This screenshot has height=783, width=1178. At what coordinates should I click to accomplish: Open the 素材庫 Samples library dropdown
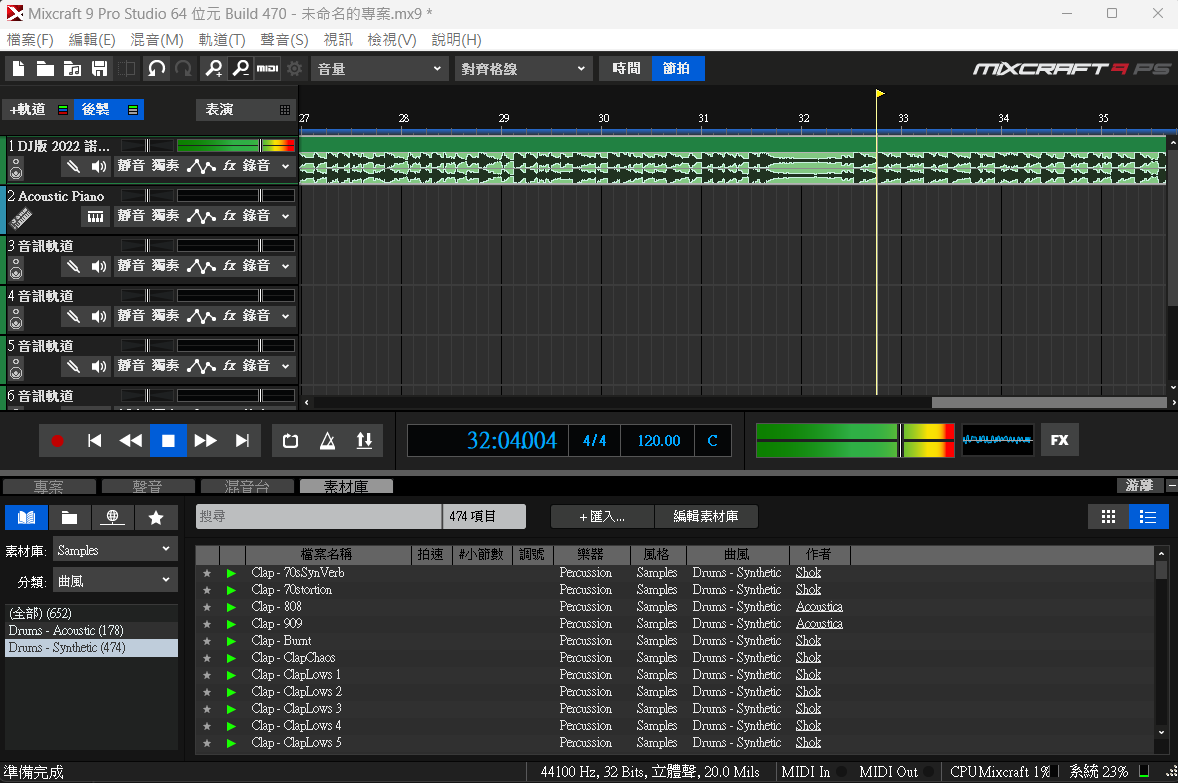(x=114, y=550)
